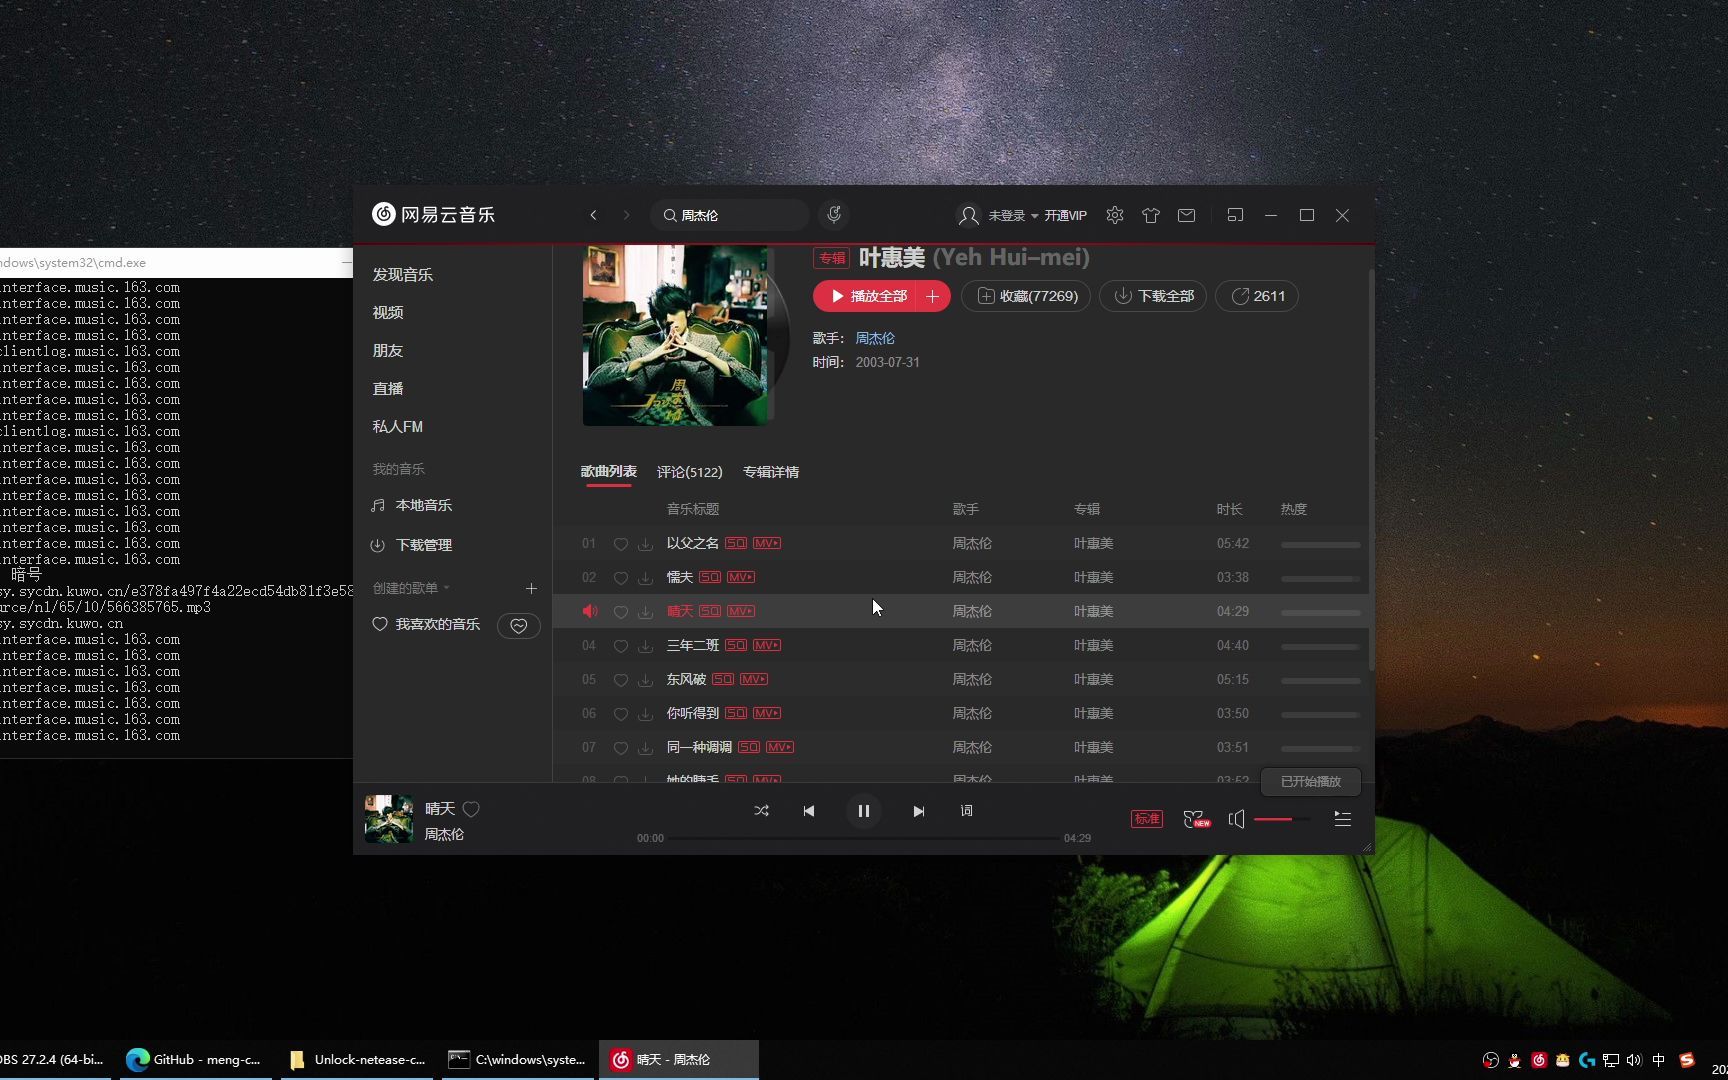Open 视频 in the sidebar

(x=388, y=312)
